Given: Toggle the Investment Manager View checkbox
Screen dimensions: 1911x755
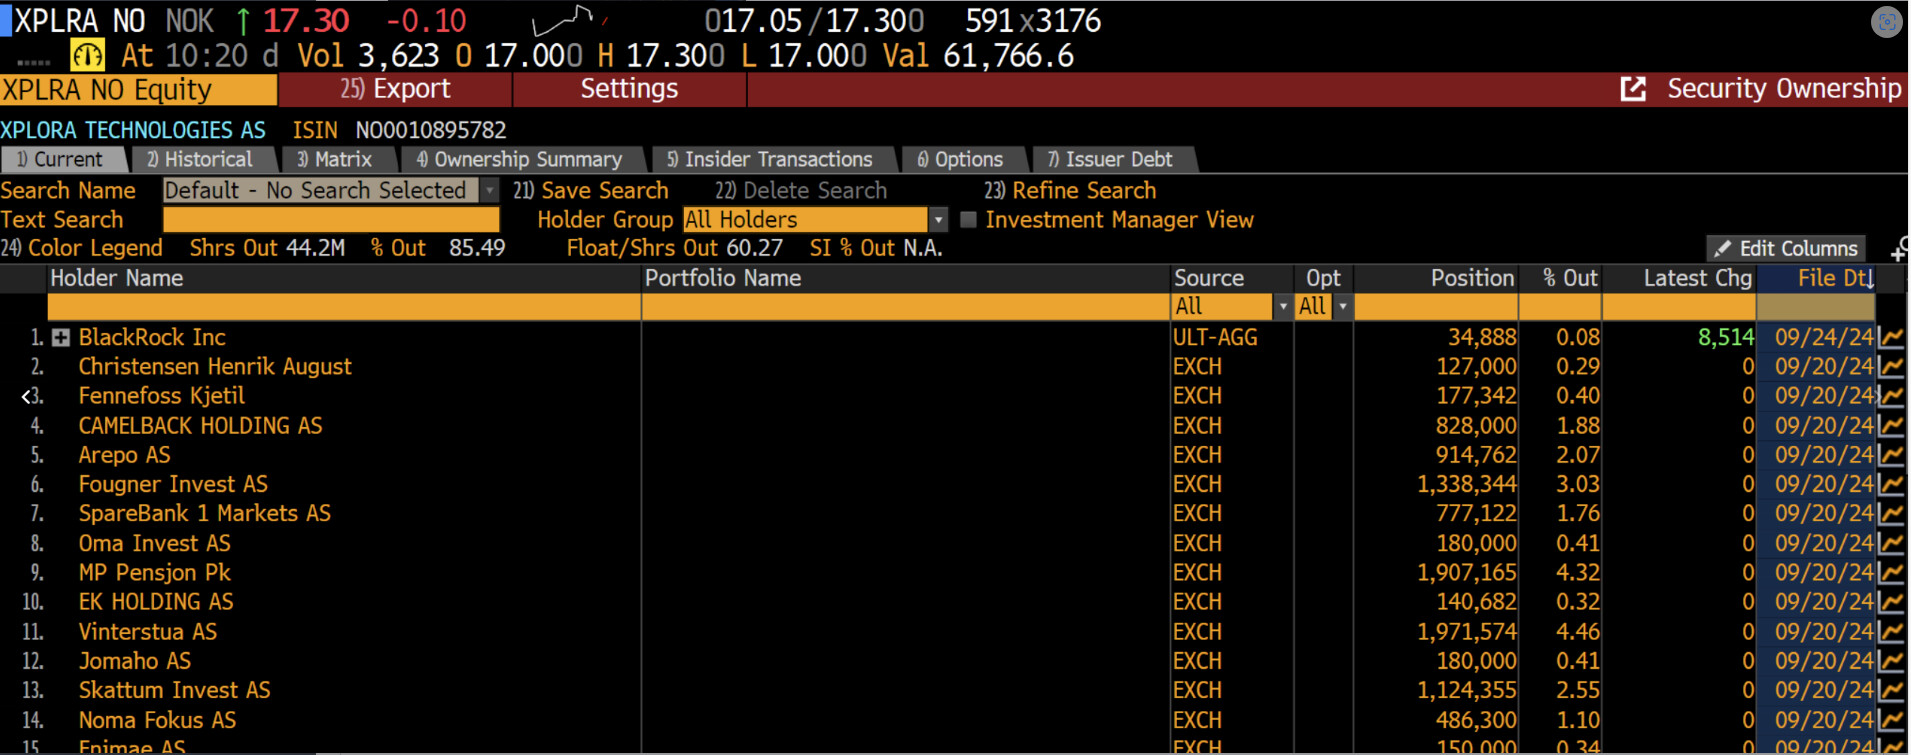Looking at the screenshot, I should [968, 219].
